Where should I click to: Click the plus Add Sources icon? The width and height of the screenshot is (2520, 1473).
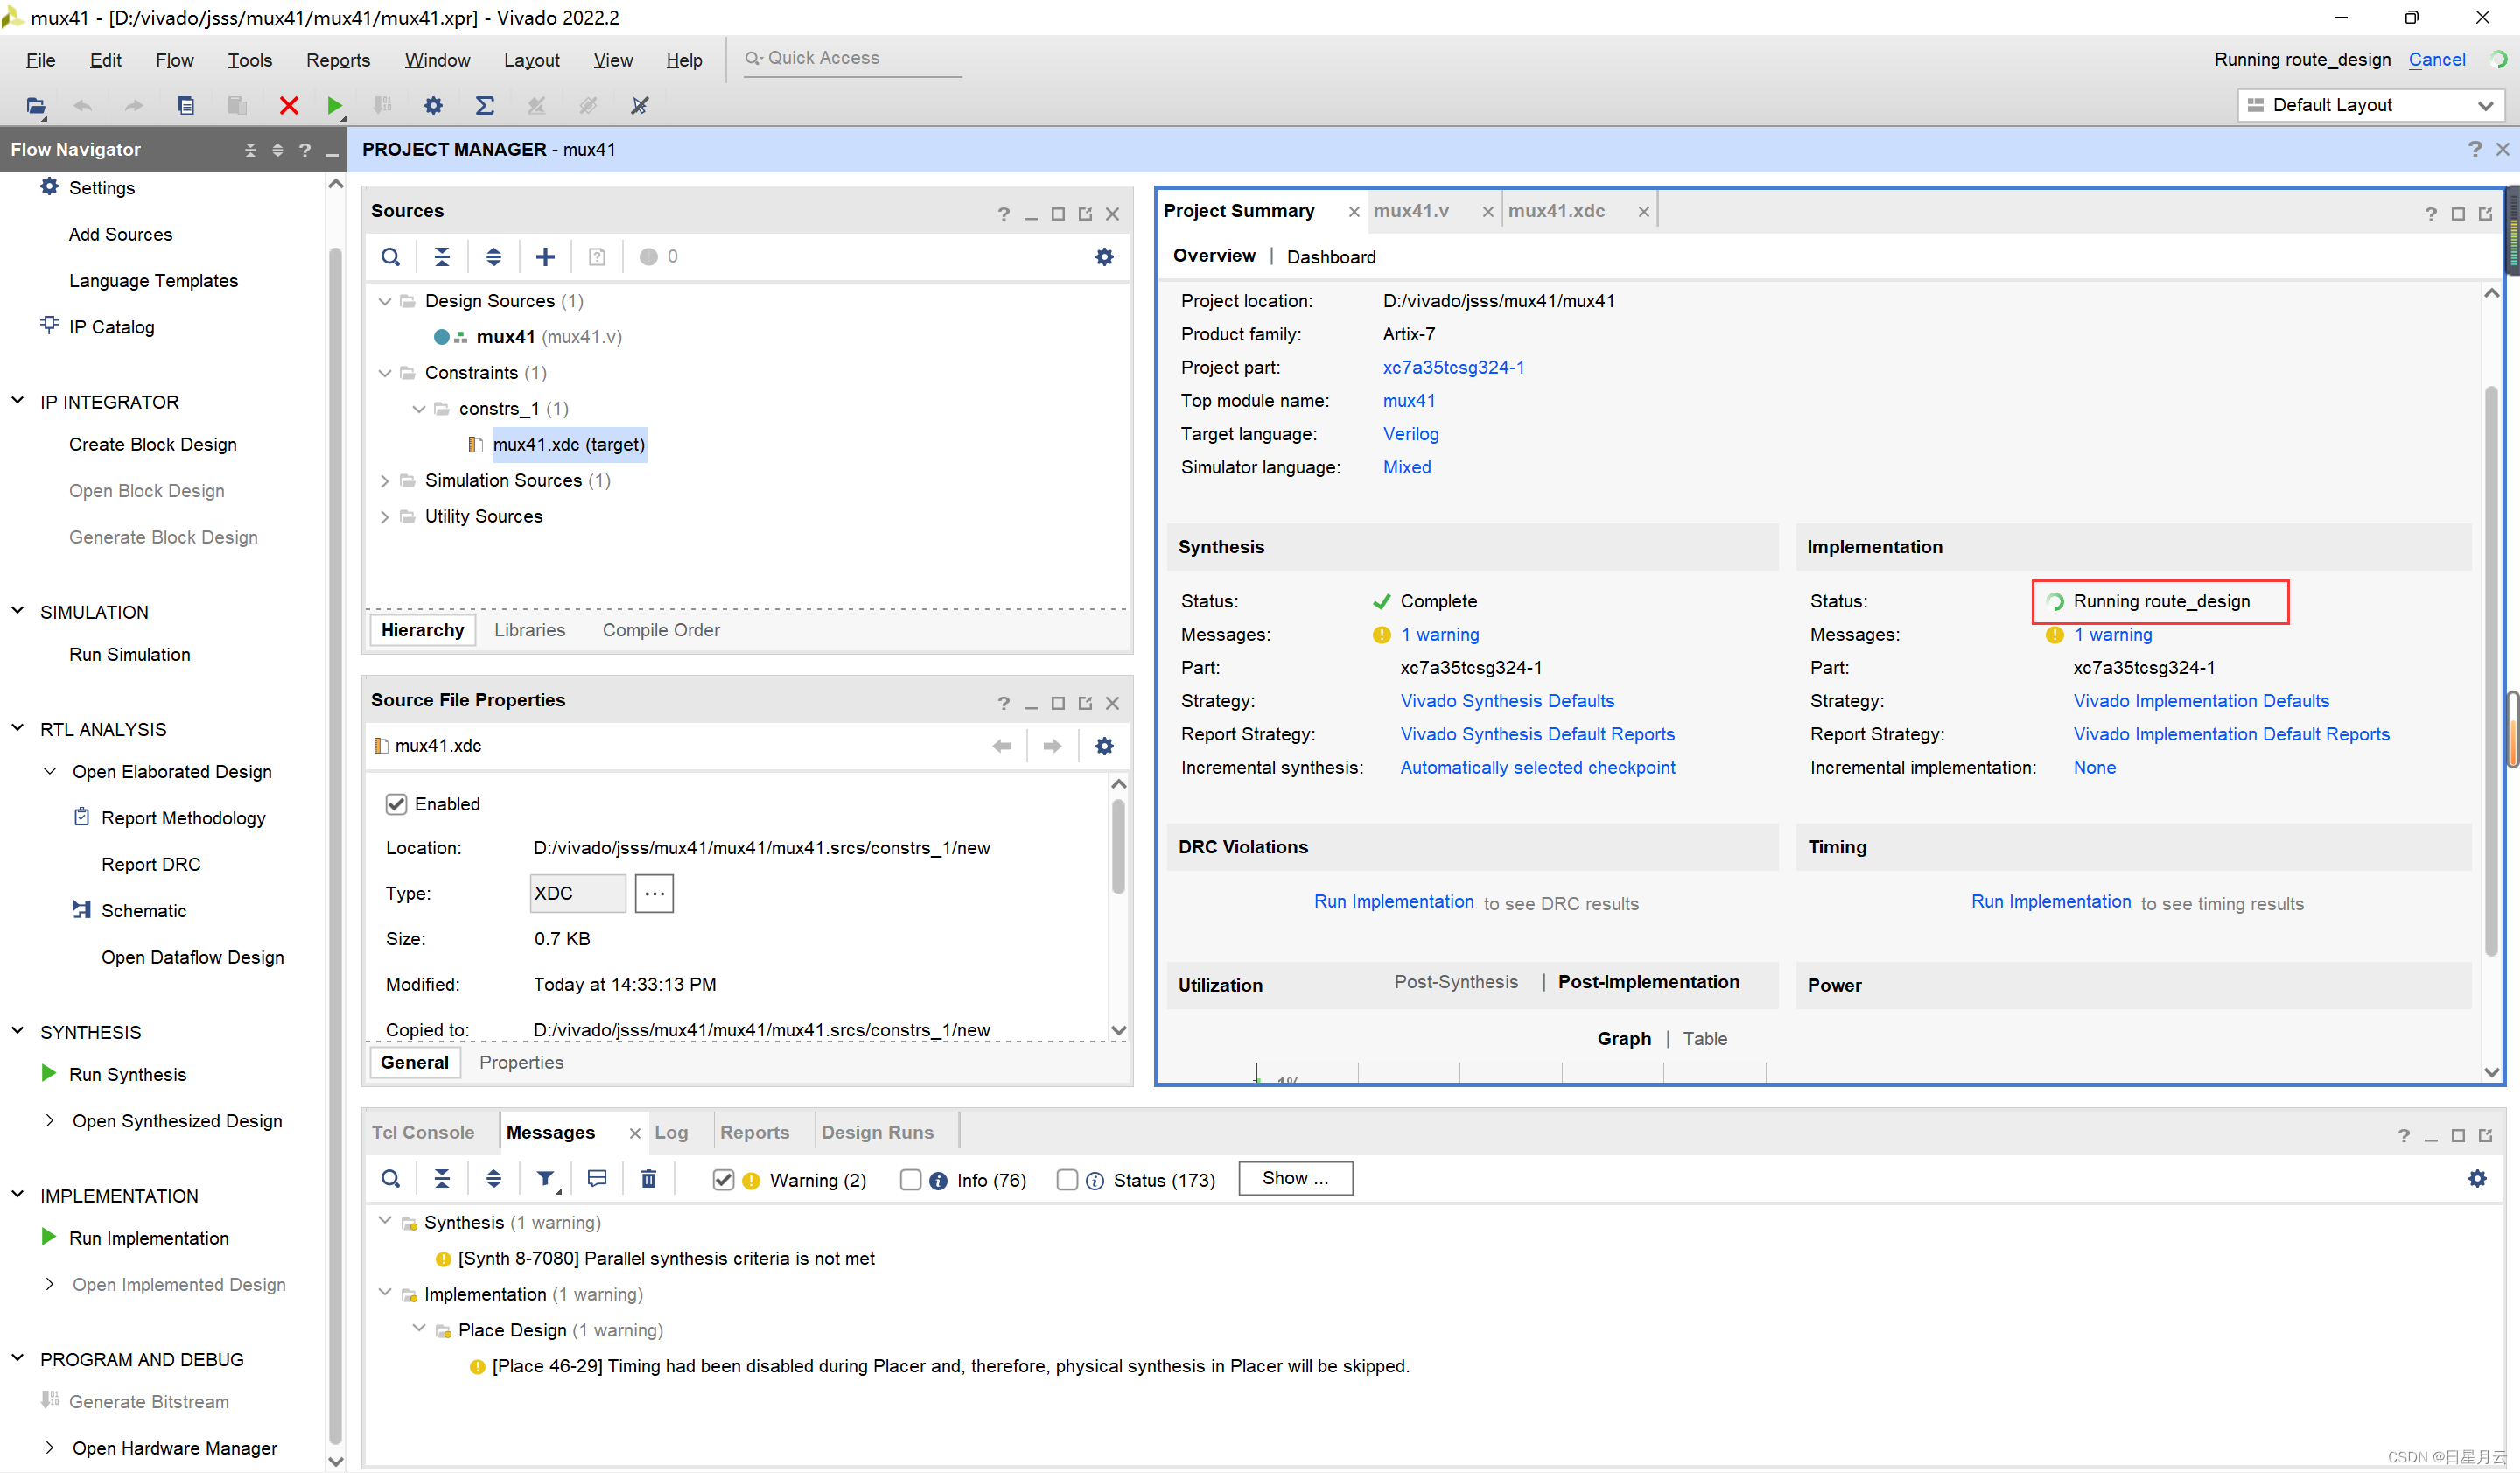coord(545,257)
